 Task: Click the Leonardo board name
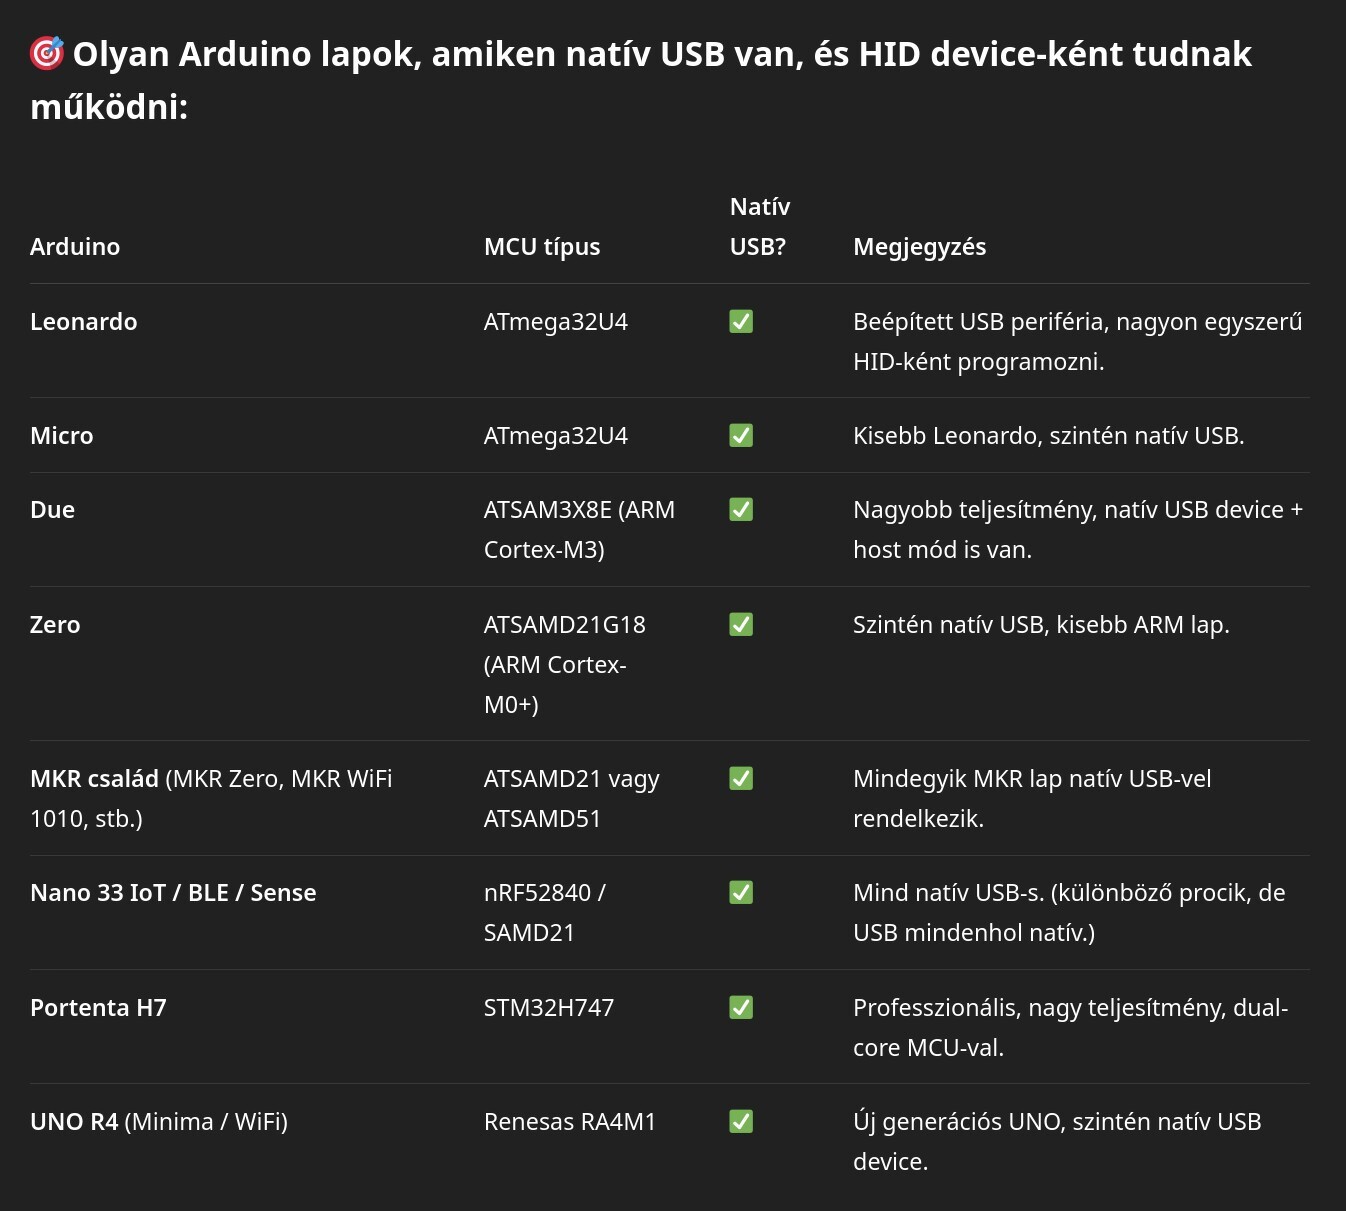pos(84,322)
